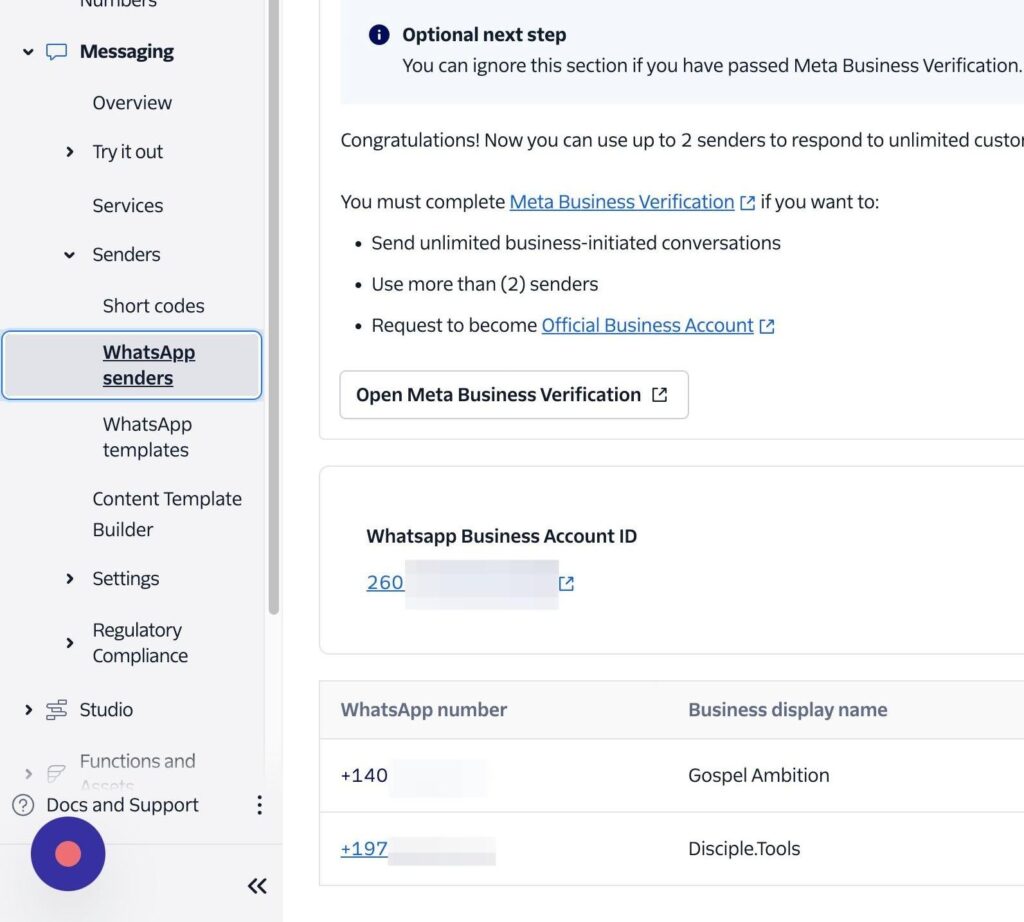The image size is (1024, 922).
Task: Collapse the sidebar with double chevron icon
Action: (257, 885)
